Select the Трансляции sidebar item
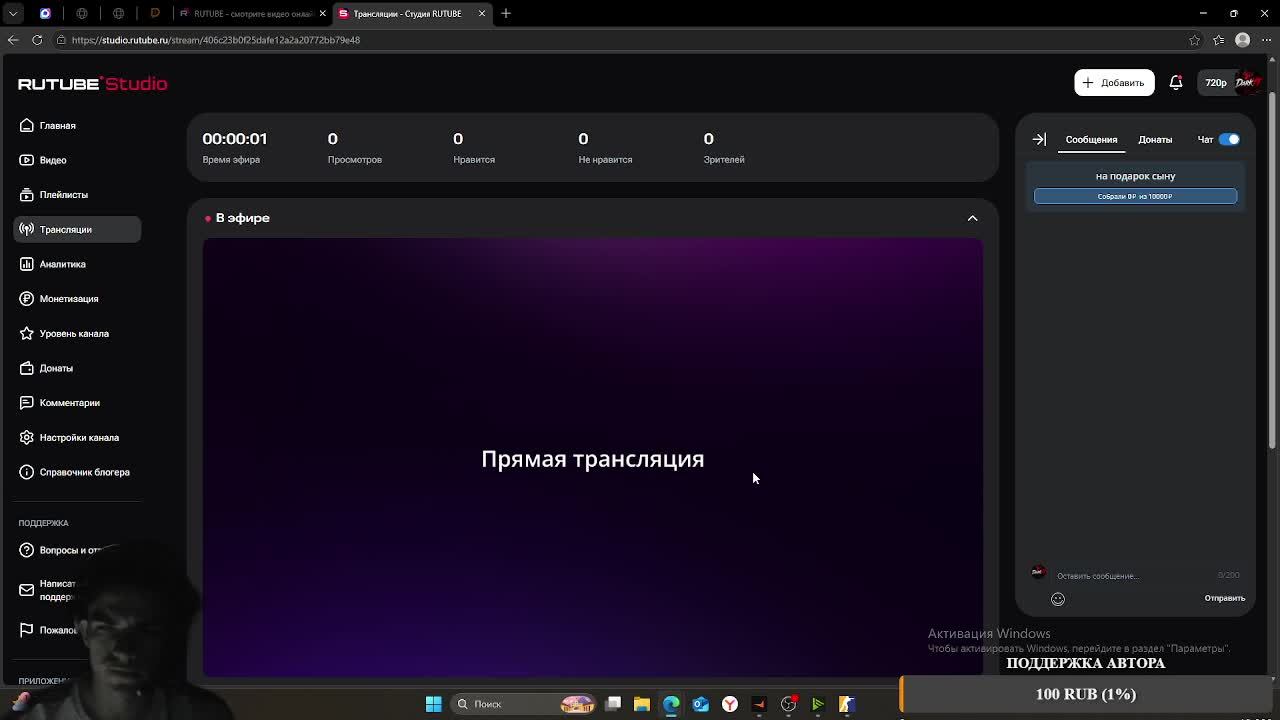This screenshot has width=1280, height=720. click(x=77, y=229)
